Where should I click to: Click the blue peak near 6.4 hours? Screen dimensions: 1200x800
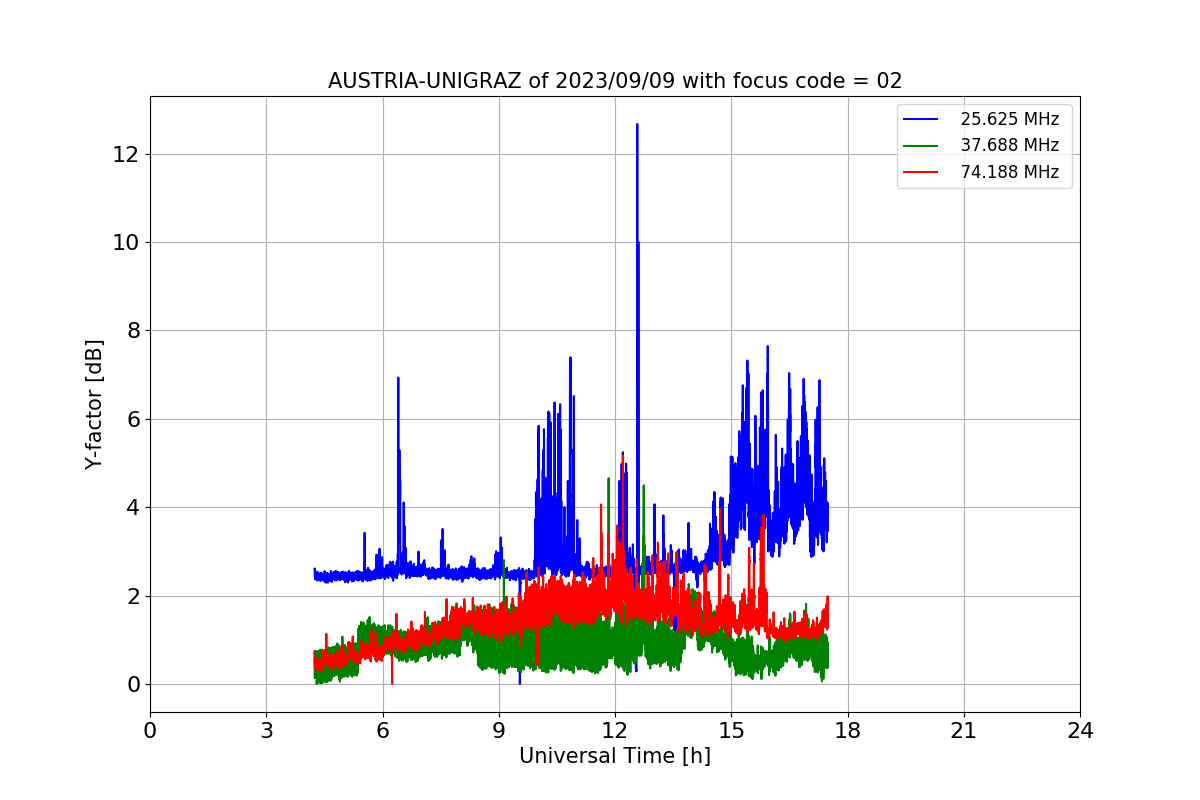tap(398, 380)
